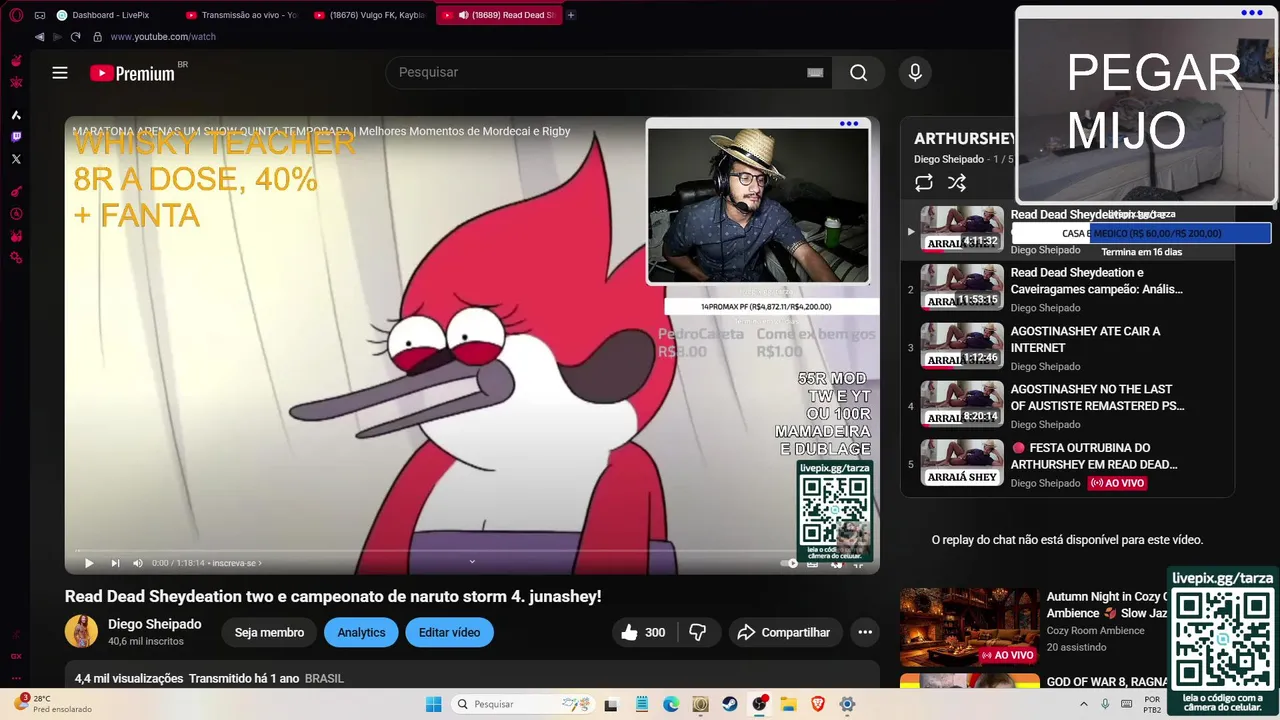Go back with browser back arrow

39,37
